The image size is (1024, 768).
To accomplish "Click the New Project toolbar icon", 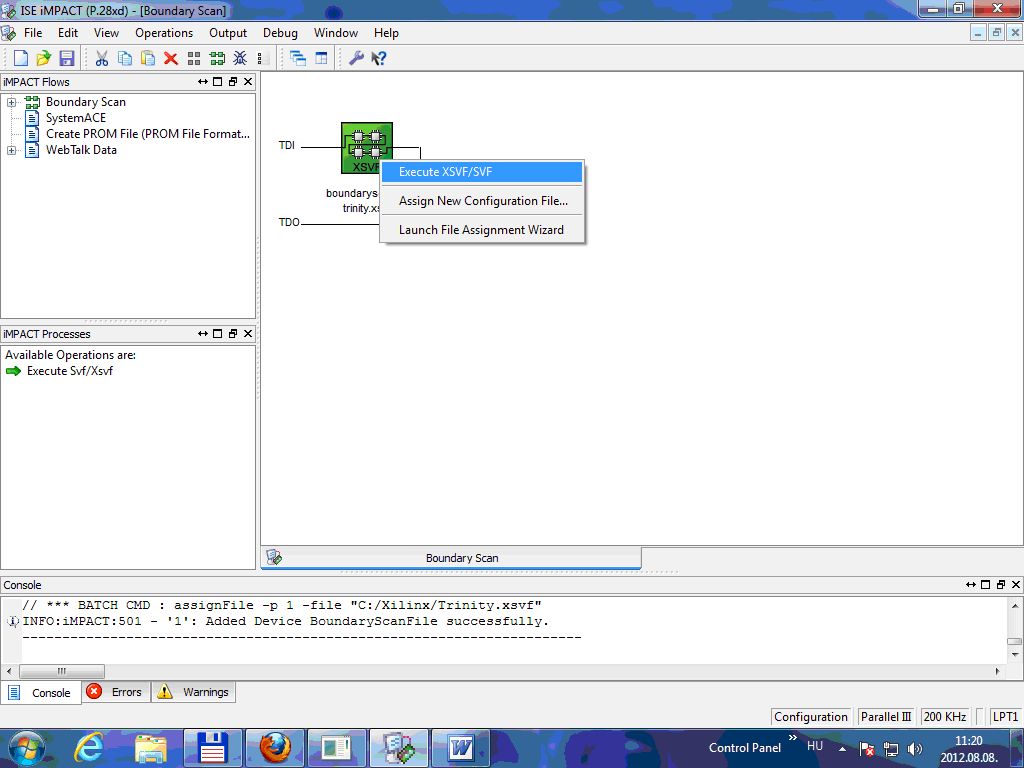I will pyautogui.click(x=20, y=59).
